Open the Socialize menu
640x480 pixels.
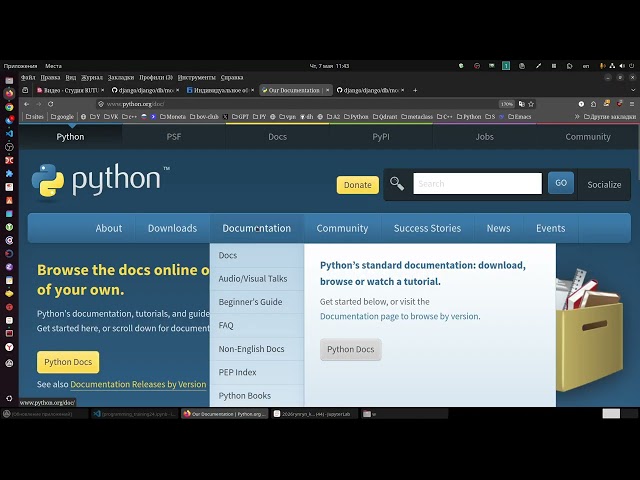point(604,184)
